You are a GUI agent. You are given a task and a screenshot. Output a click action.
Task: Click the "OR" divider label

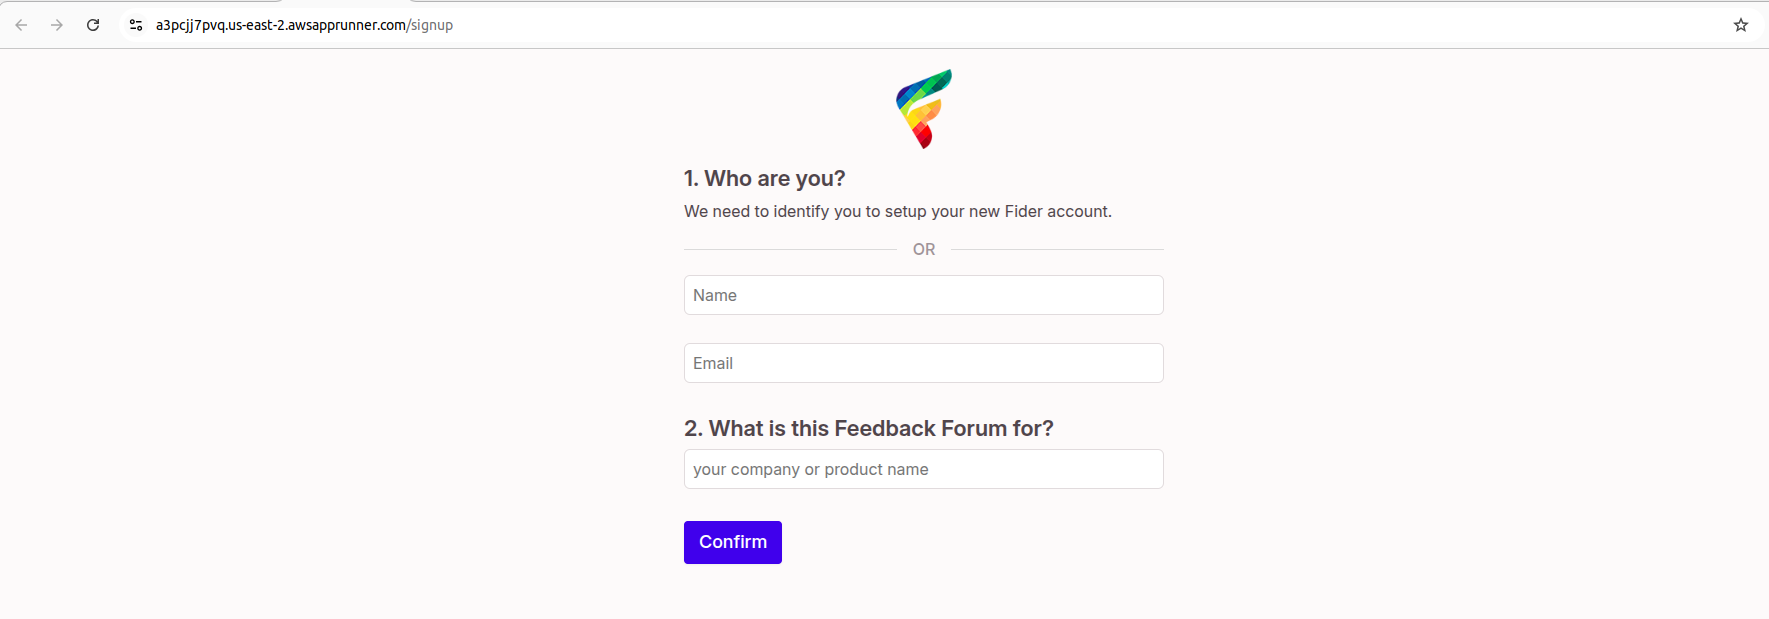[924, 249]
